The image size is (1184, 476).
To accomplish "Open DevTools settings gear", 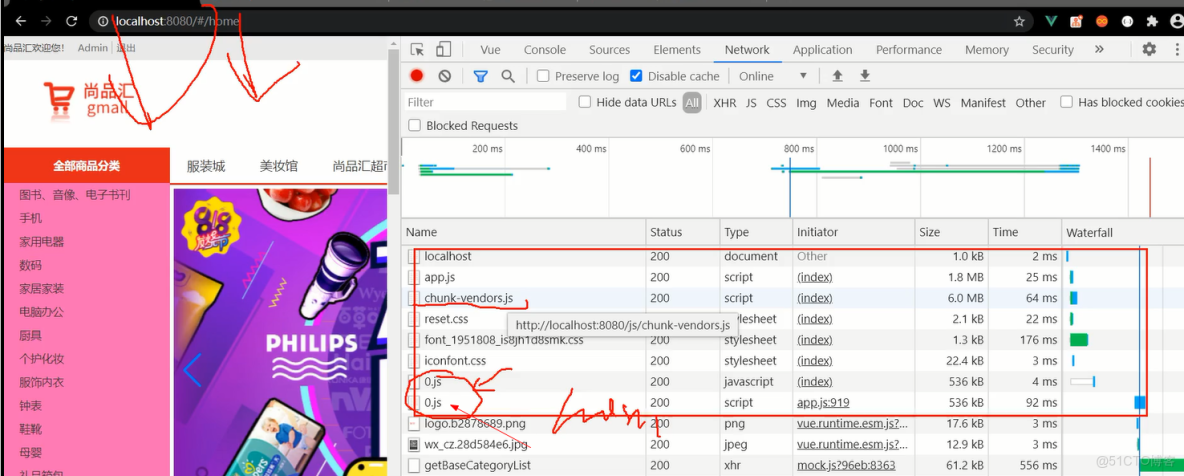I will pos(1149,49).
